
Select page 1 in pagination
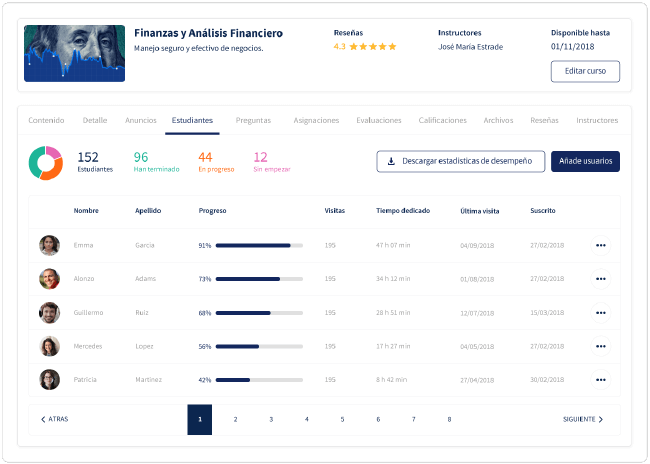click(x=199, y=419)
